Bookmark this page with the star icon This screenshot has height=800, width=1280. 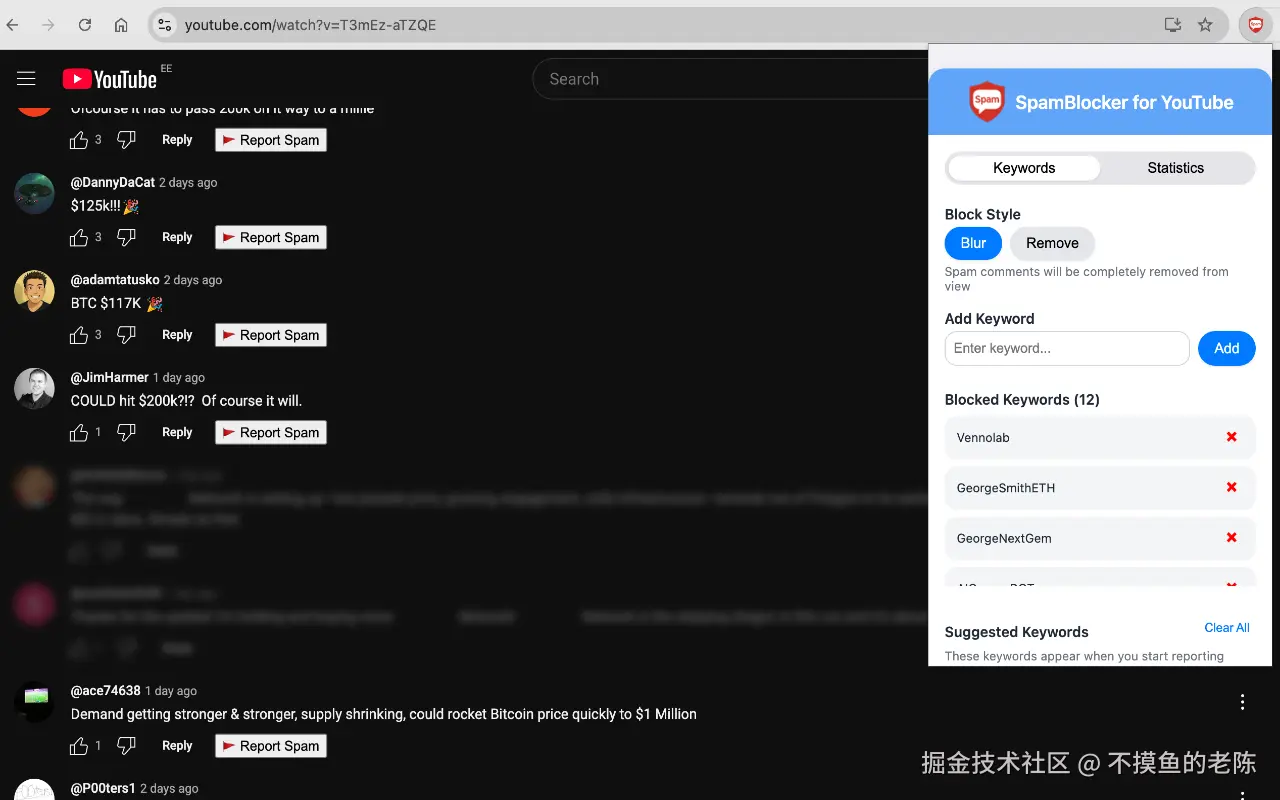coord(1205,25)
